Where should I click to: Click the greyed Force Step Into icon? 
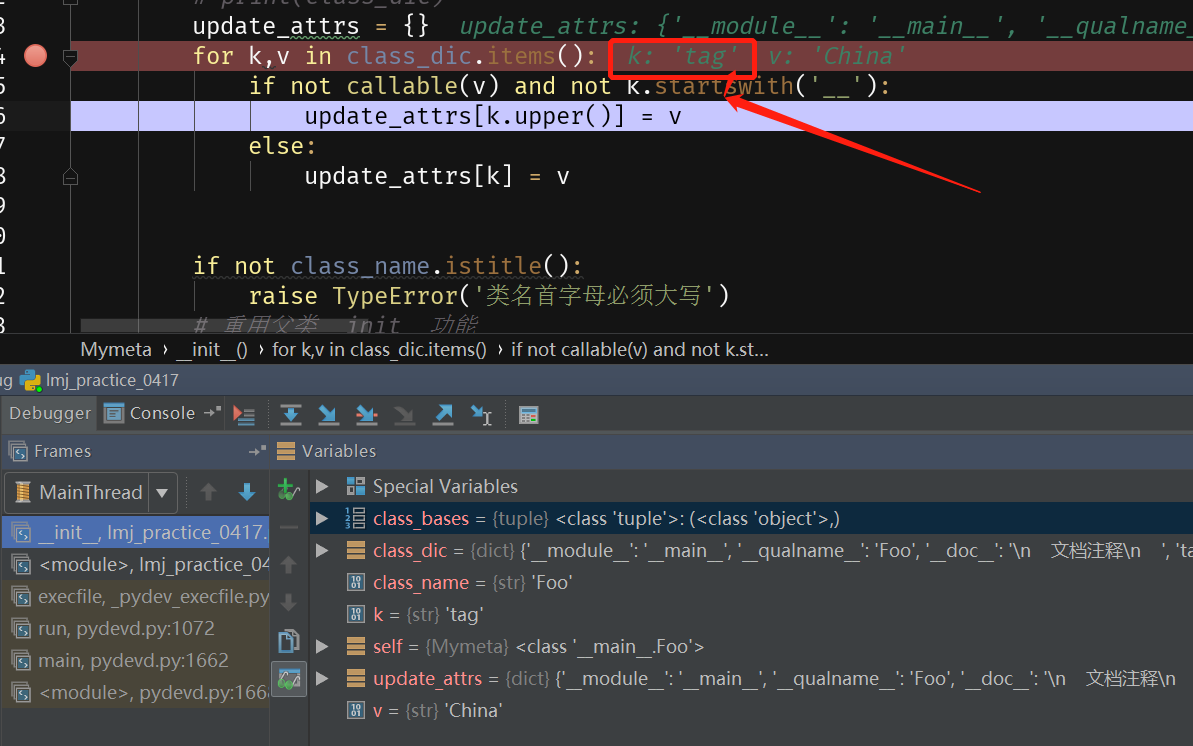click(x=405, y=414)
